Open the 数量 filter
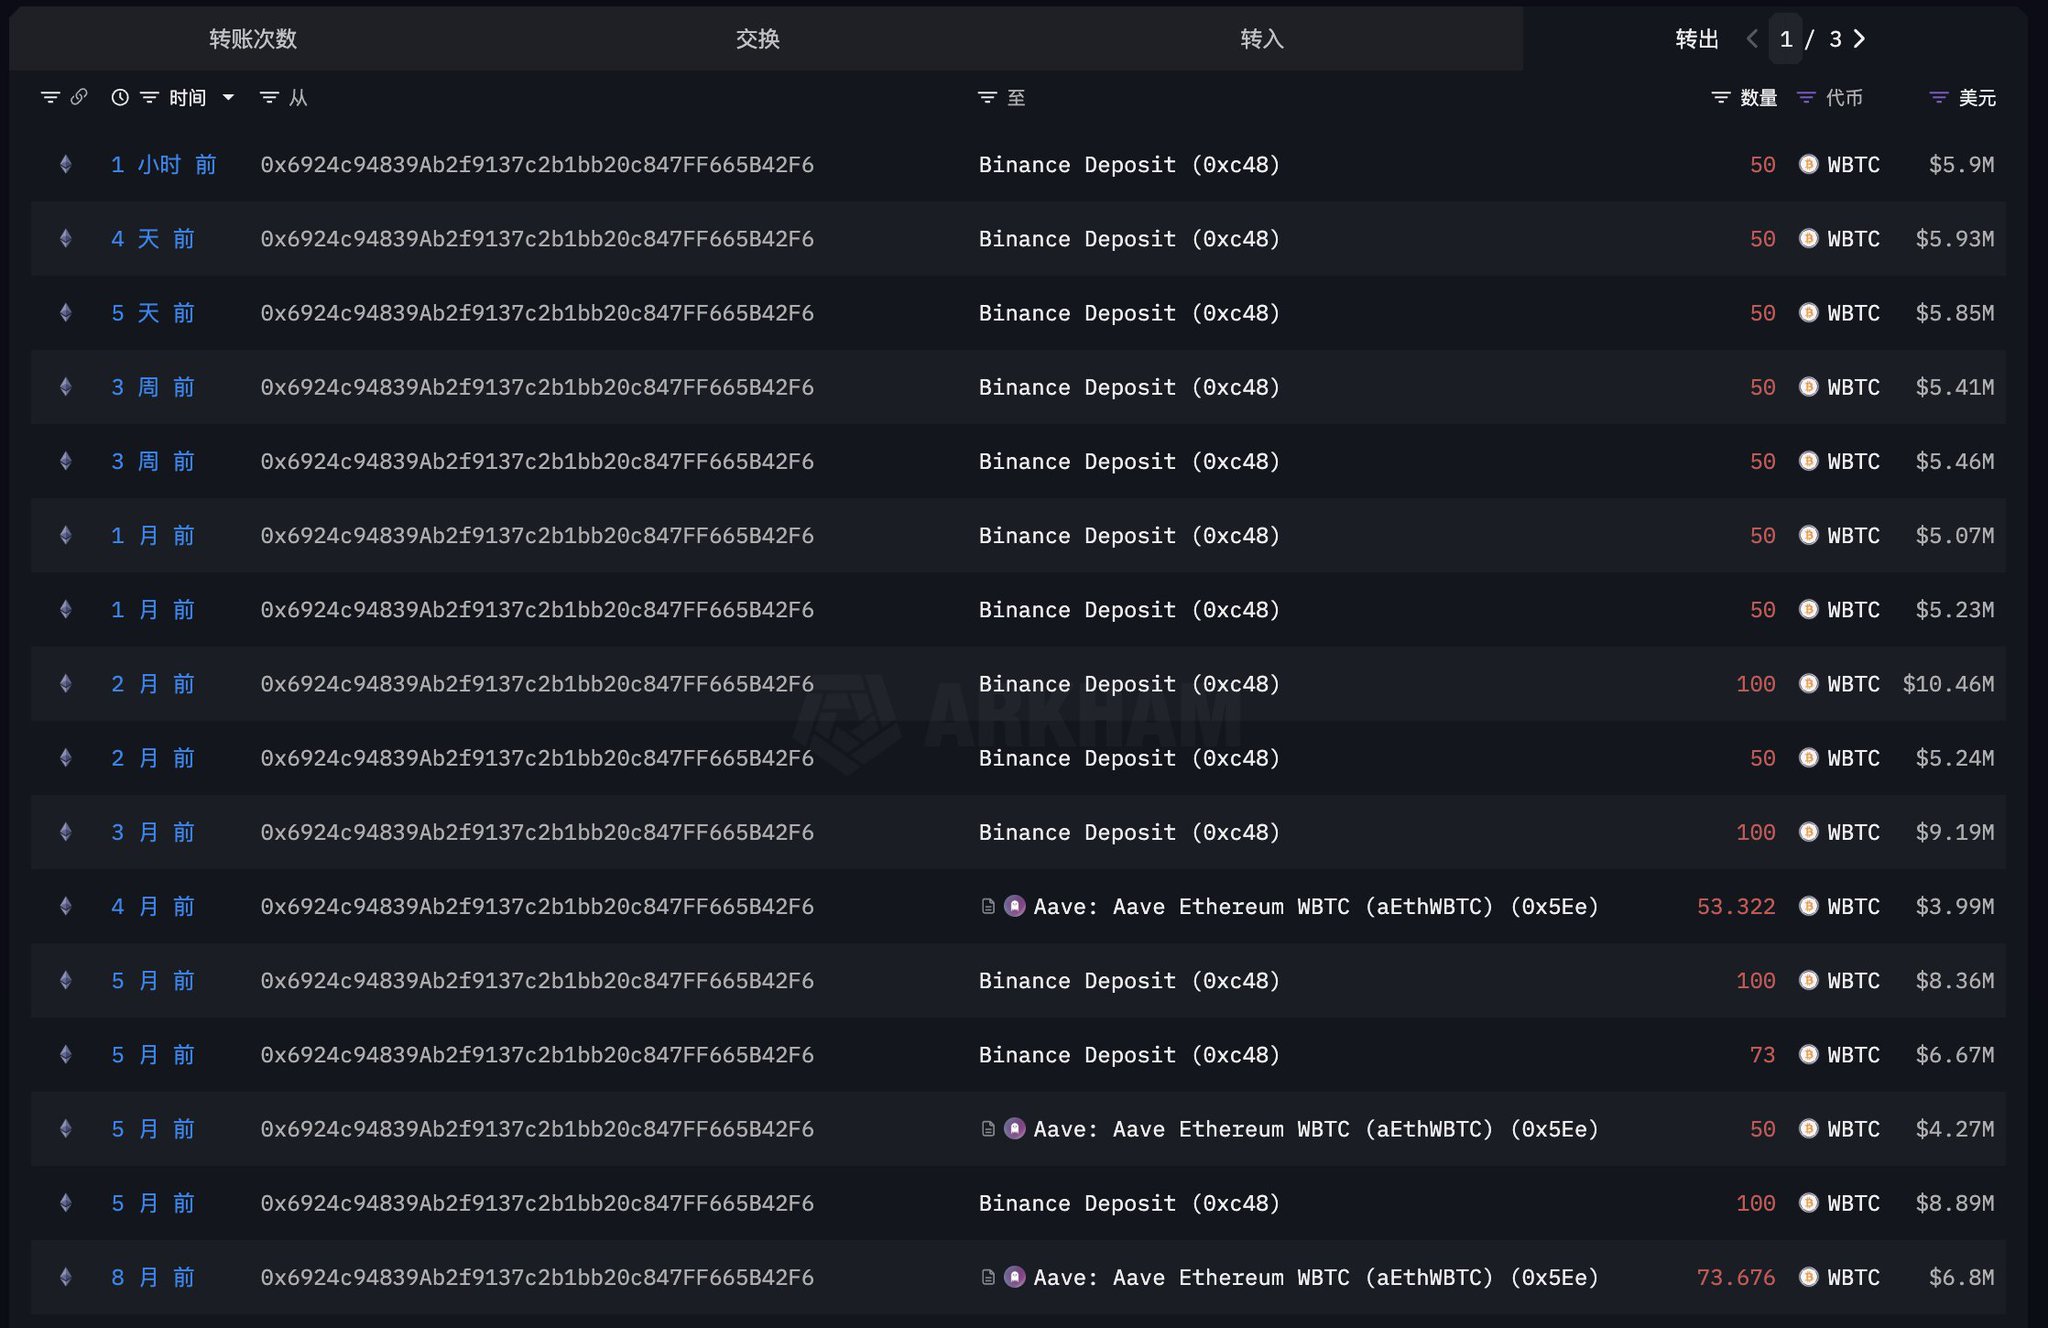The height and width of the screenshot is (1328, 2048). pyautogui.click(x=1721, y=97)
